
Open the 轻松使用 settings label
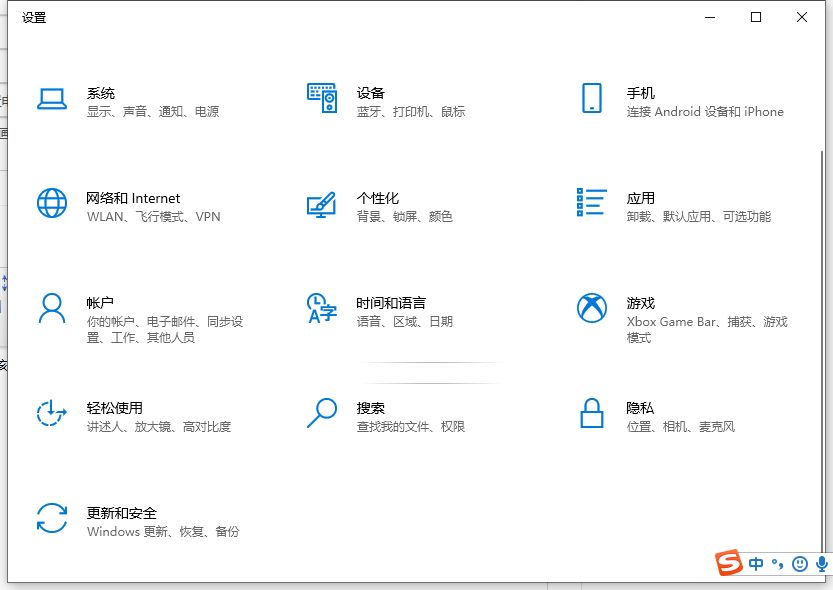coord(115,408)
